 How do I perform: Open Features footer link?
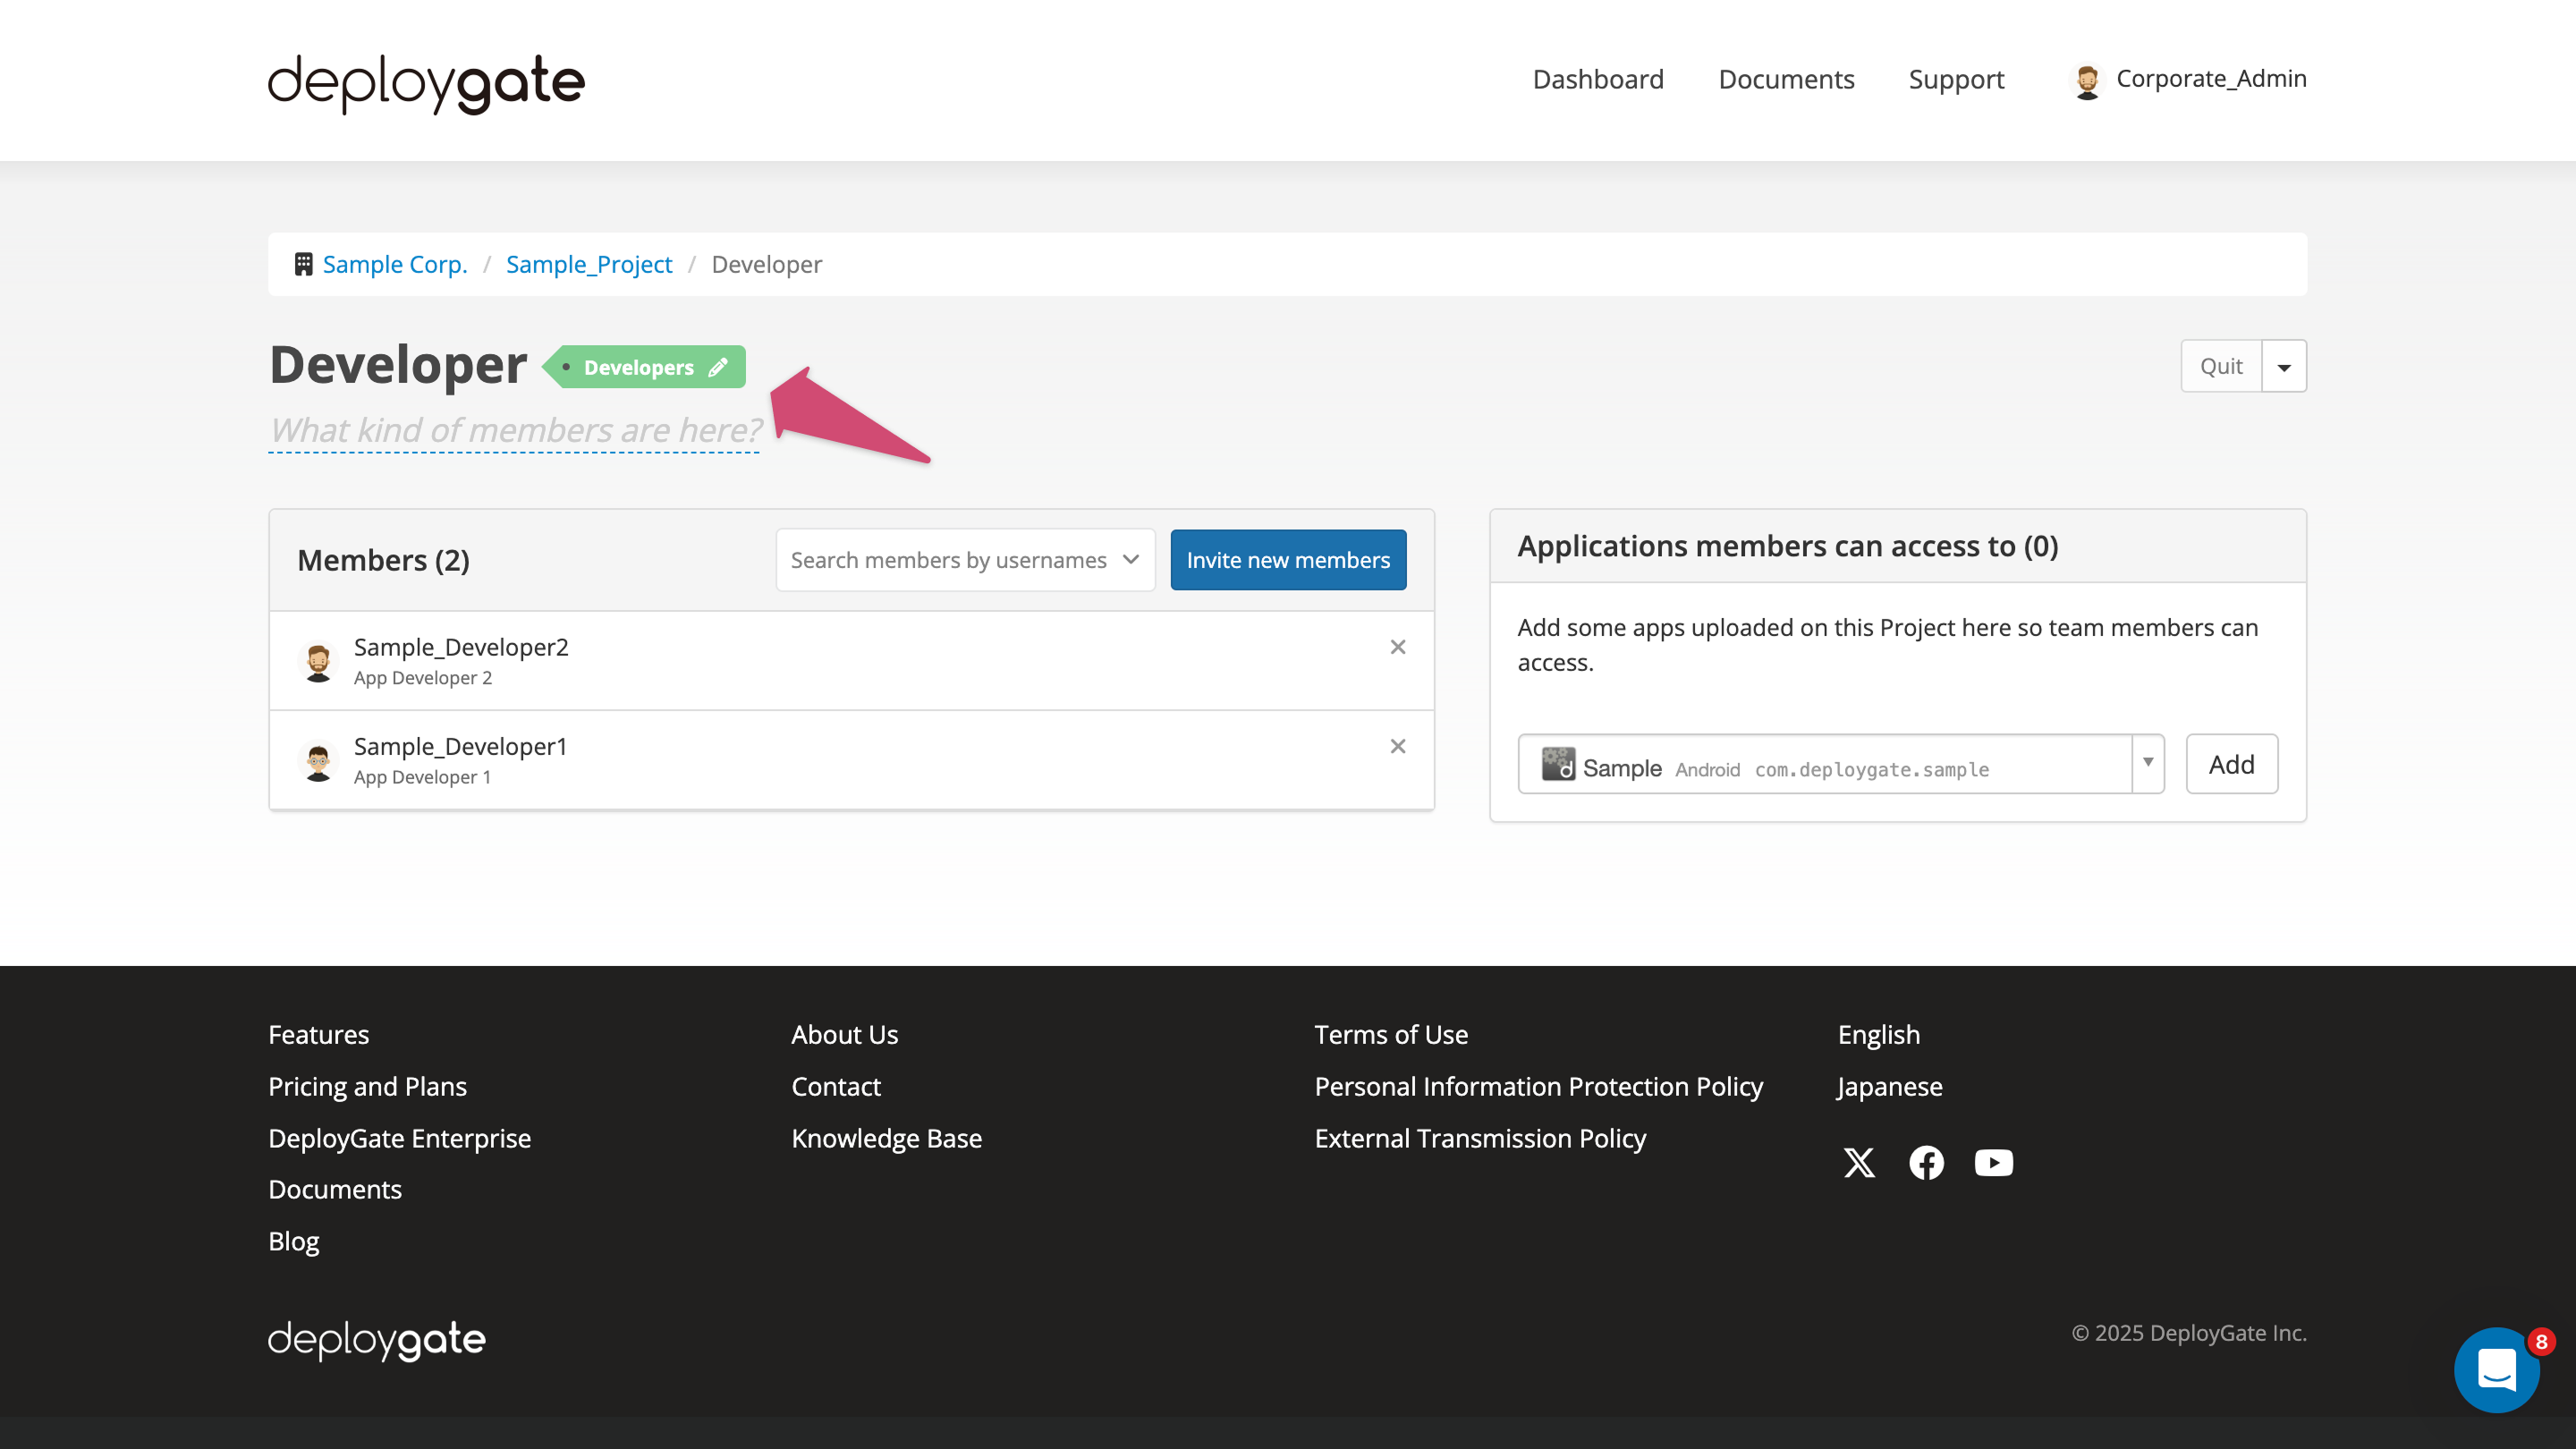(x=318, y=1034)
